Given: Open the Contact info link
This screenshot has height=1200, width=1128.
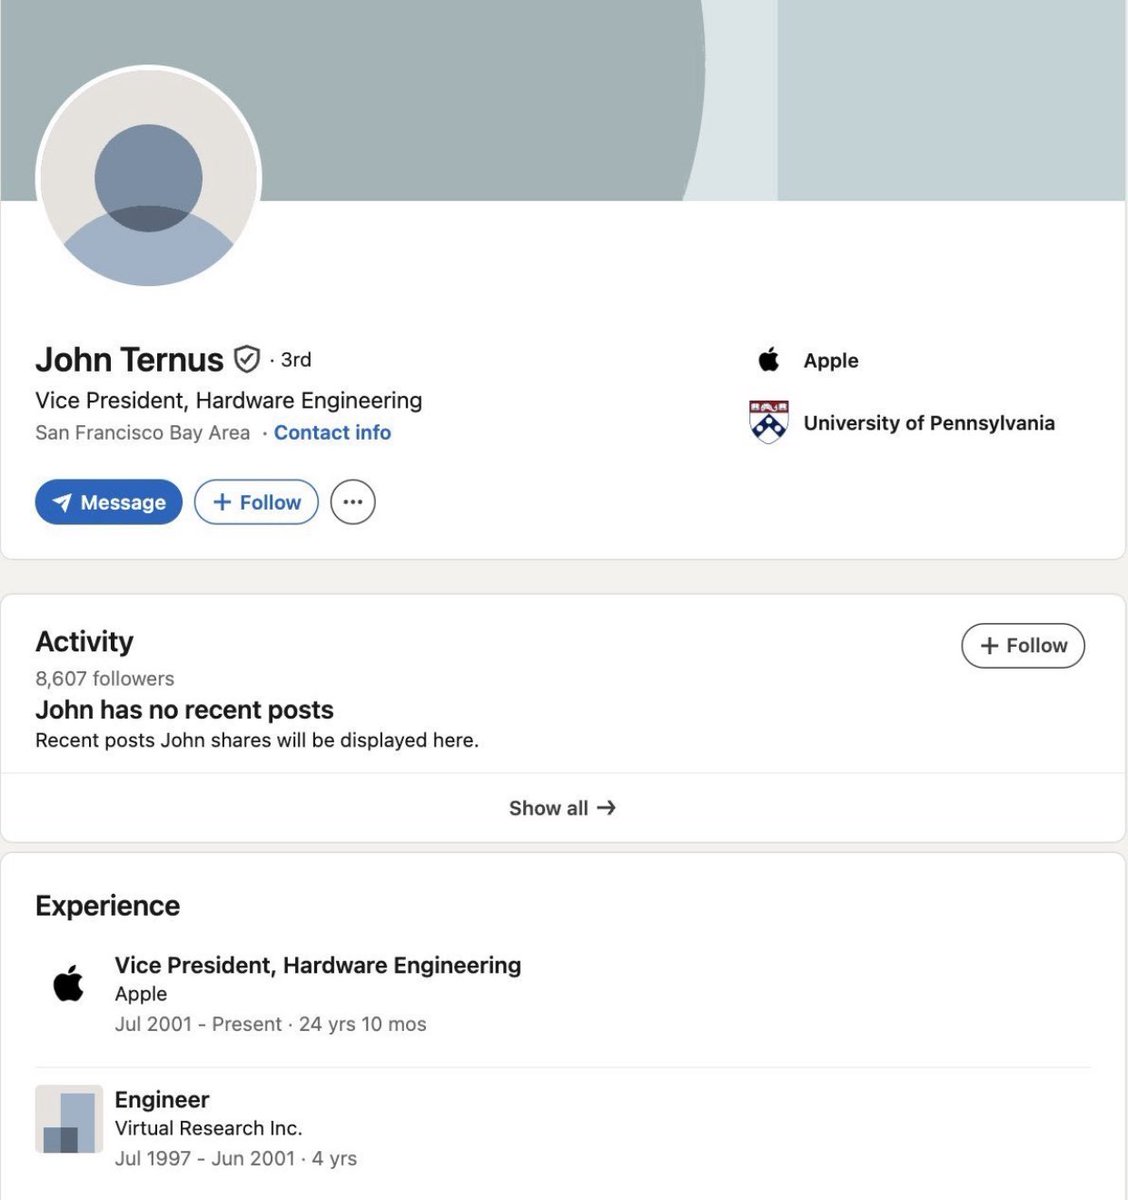Looking at the screenshot, I should (x=332, y=433).
